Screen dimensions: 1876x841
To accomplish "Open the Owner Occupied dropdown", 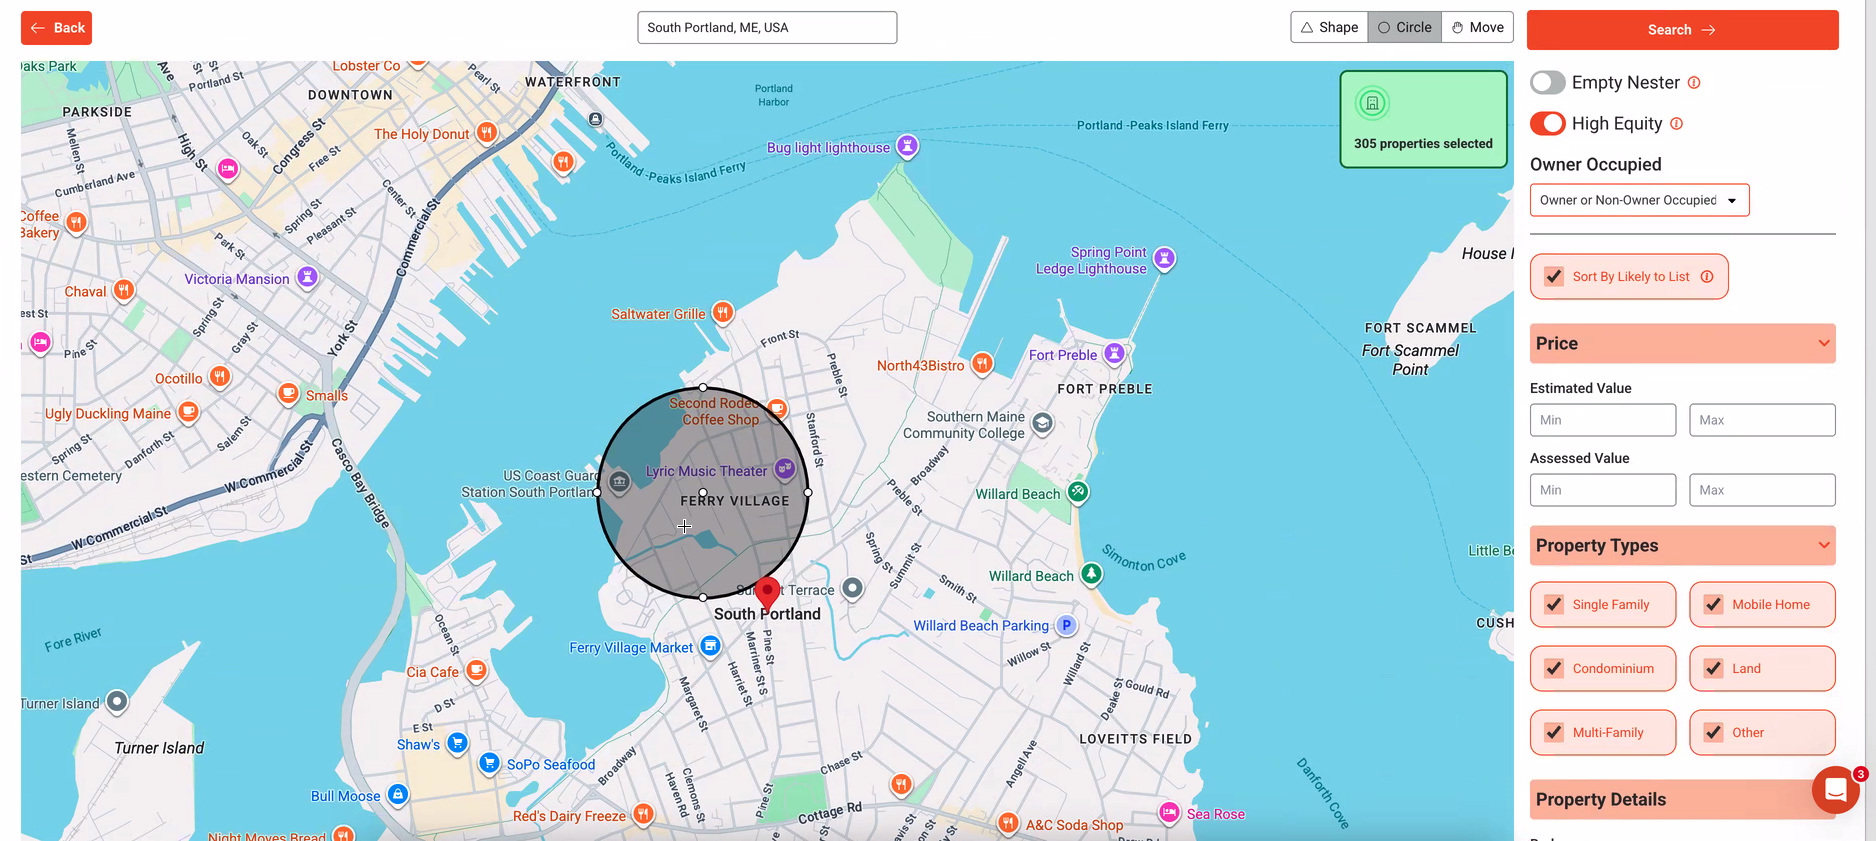I will [1639, 200].
